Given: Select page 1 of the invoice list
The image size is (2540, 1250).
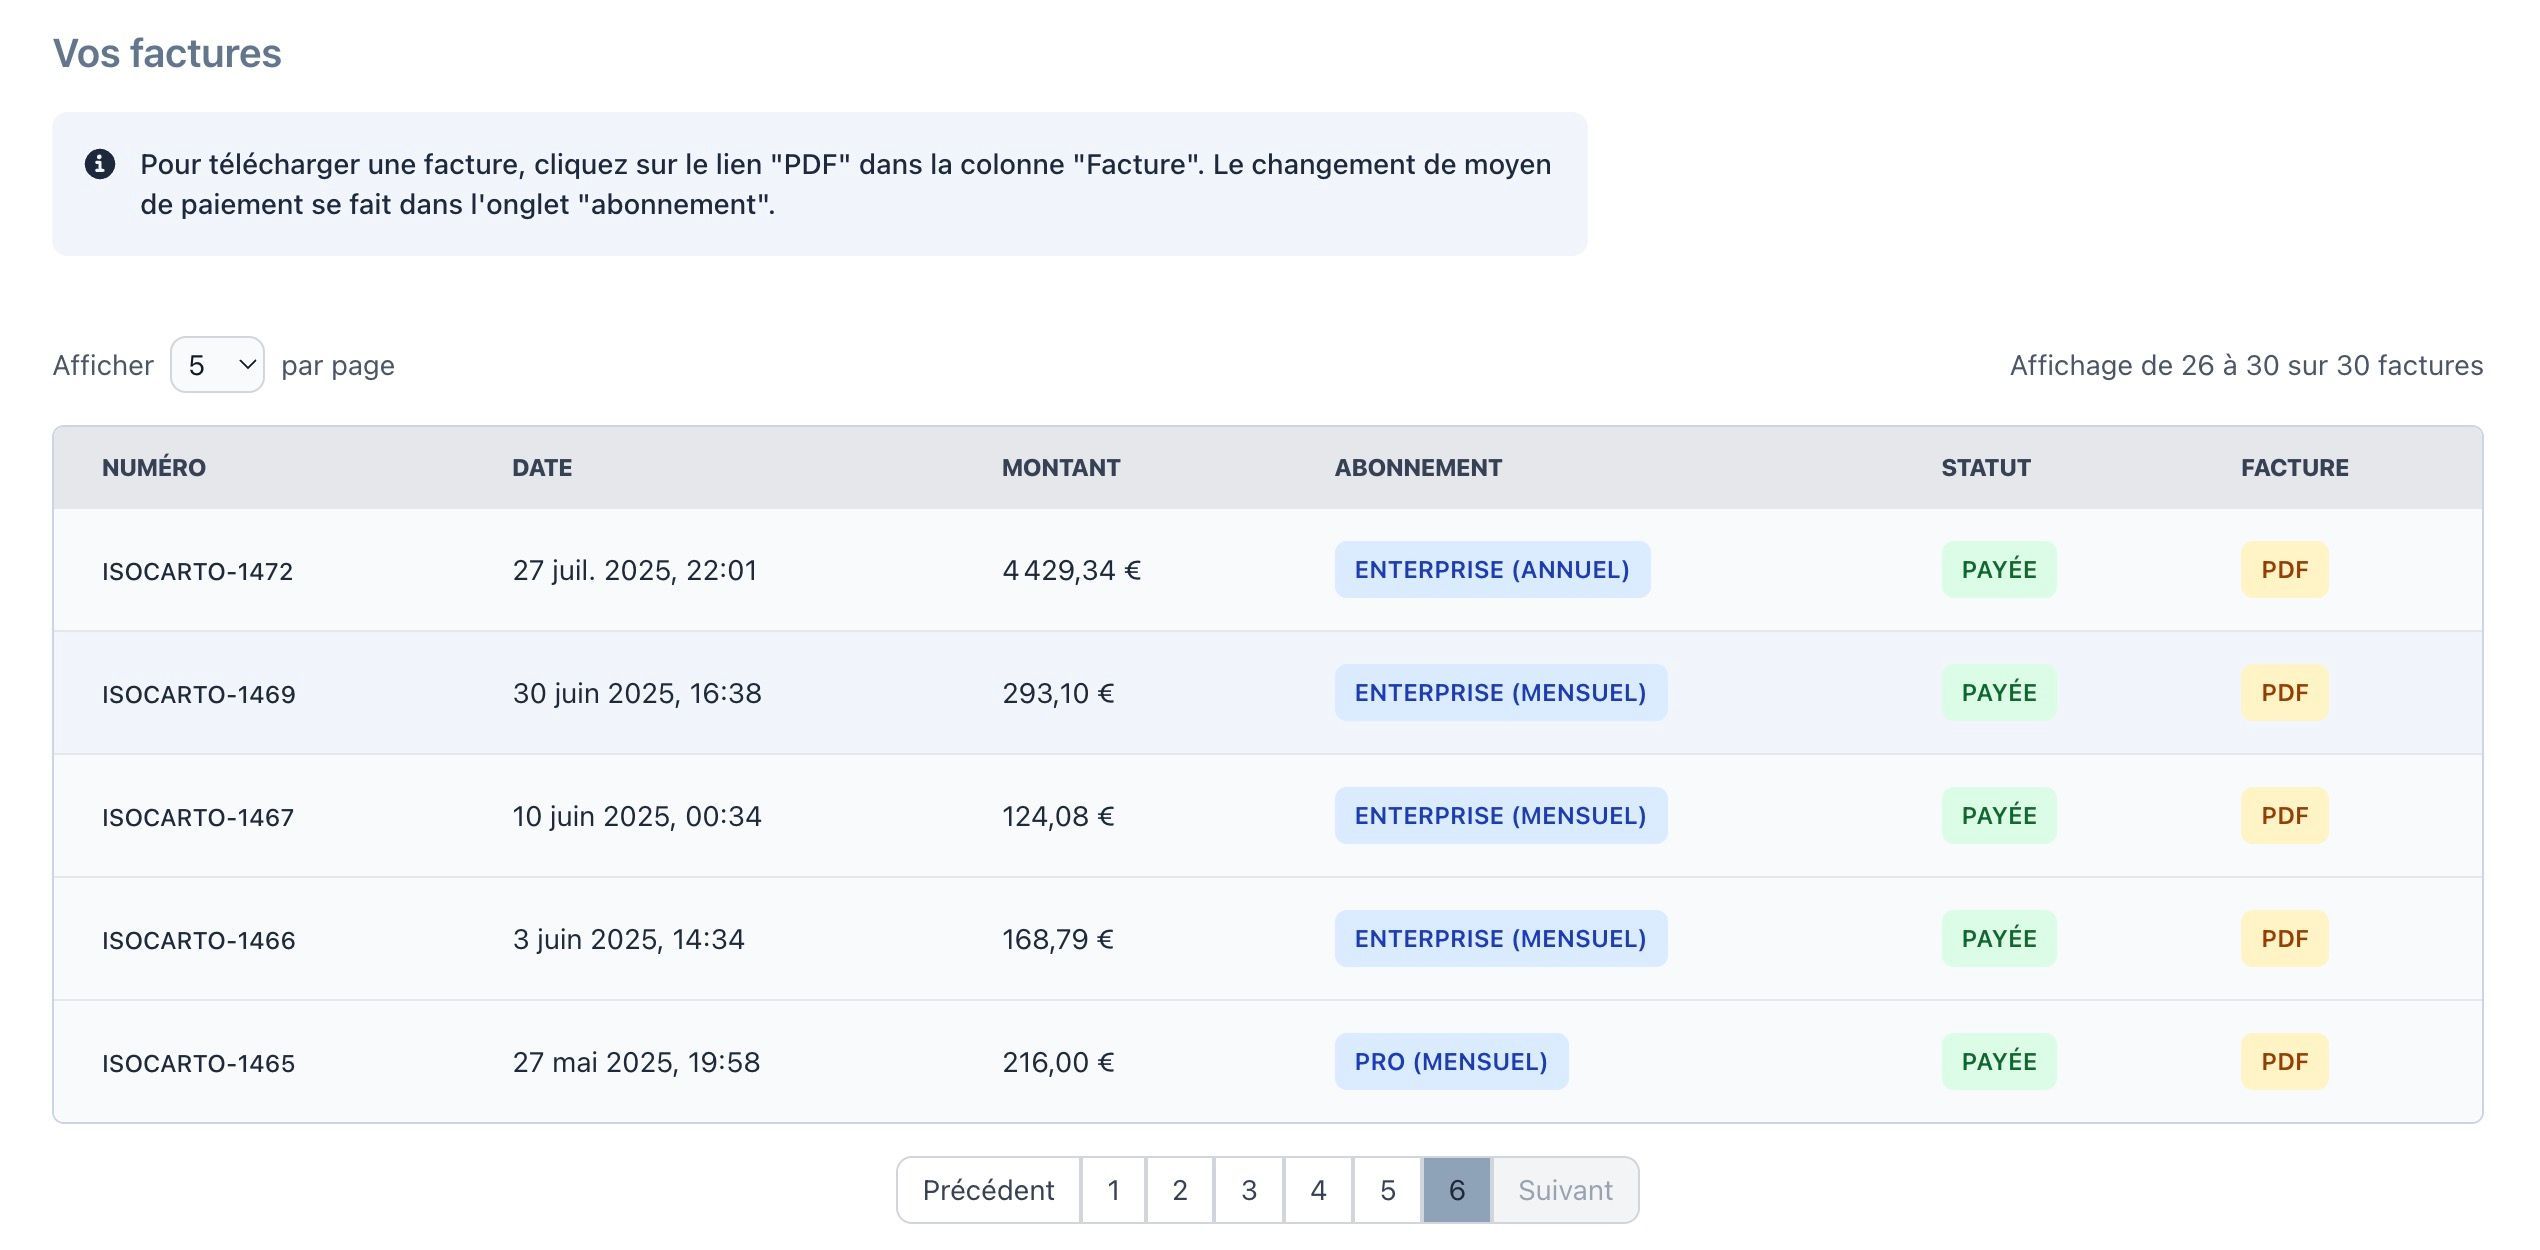Looking at the screenshot, I should (x=1112, y=1190).
